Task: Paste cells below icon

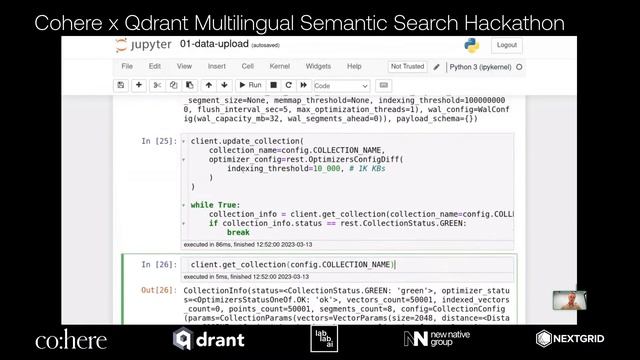Action: point(190,85)
